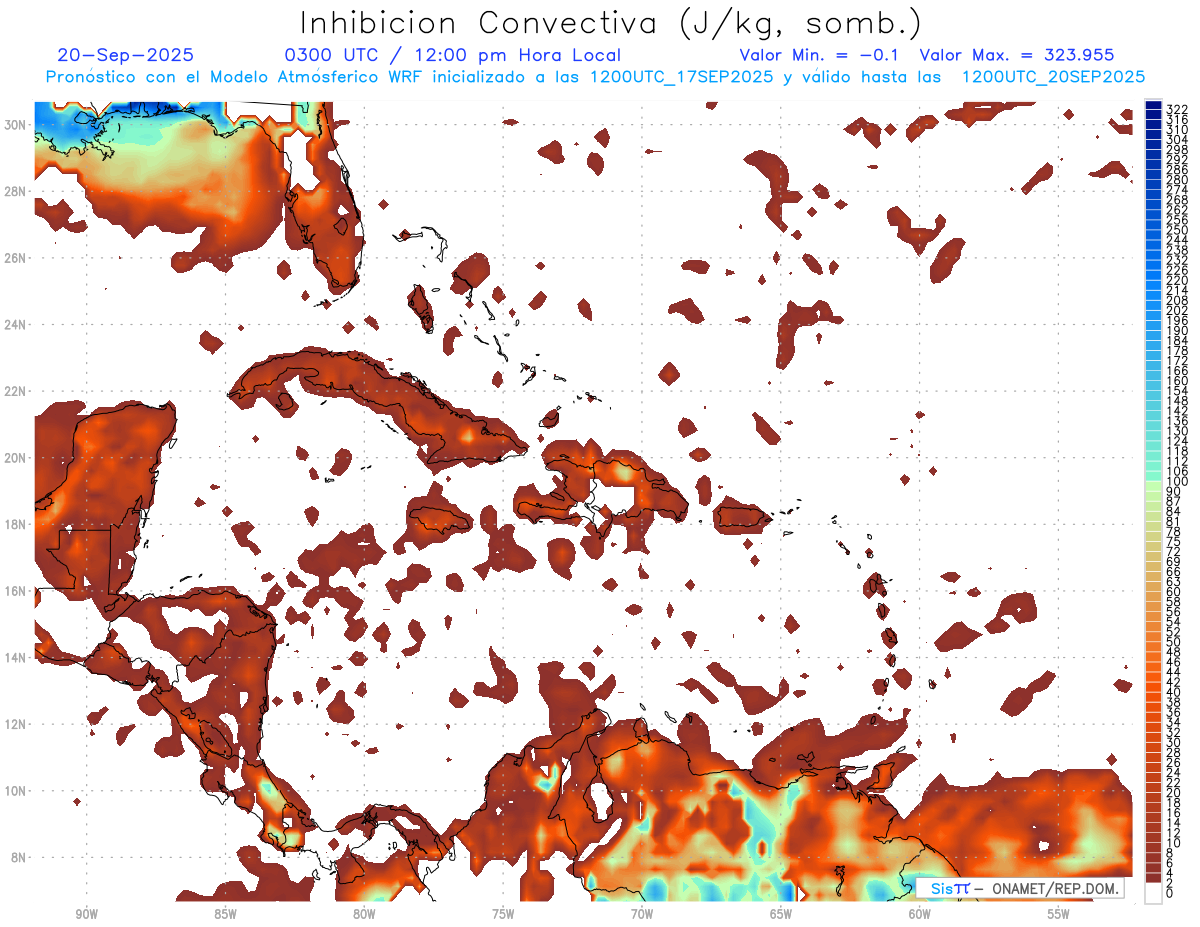The image size is (1200, 927).
Task: Click the colorbar value label '40'
Action: pyautogui.click(x=1174, y=692)
